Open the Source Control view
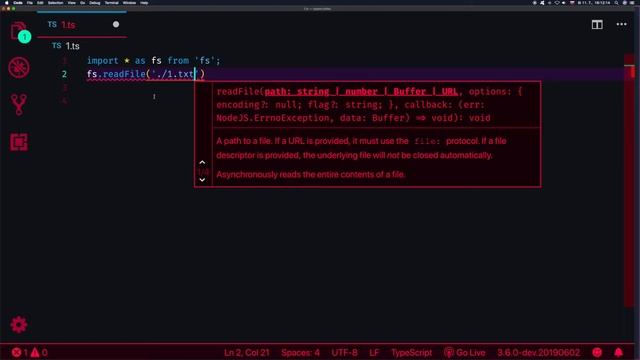The image size is (640, 360). point(19,104)
